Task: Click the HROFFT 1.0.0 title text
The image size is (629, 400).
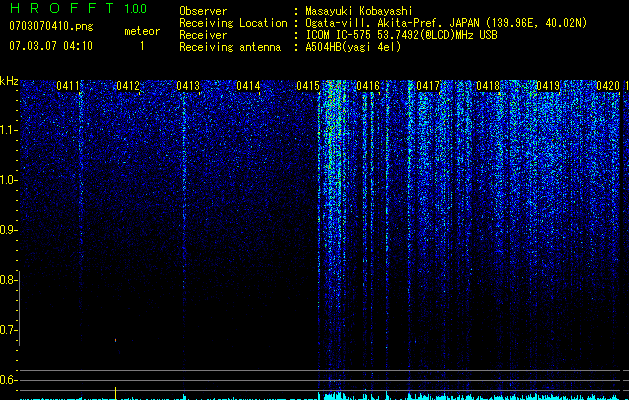Action: tap(78, 8)
